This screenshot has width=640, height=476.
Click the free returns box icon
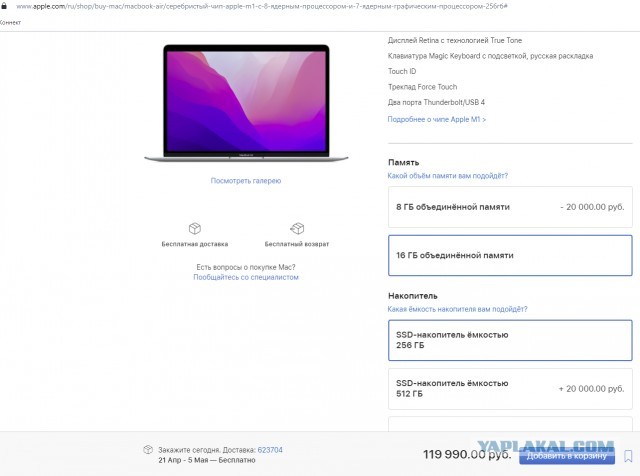tap(297, 228)
